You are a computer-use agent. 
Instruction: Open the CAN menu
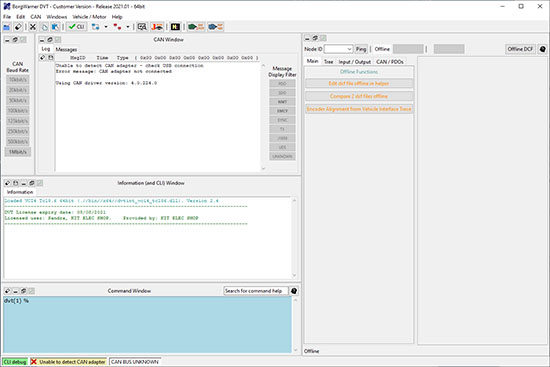tap(36, 17)
